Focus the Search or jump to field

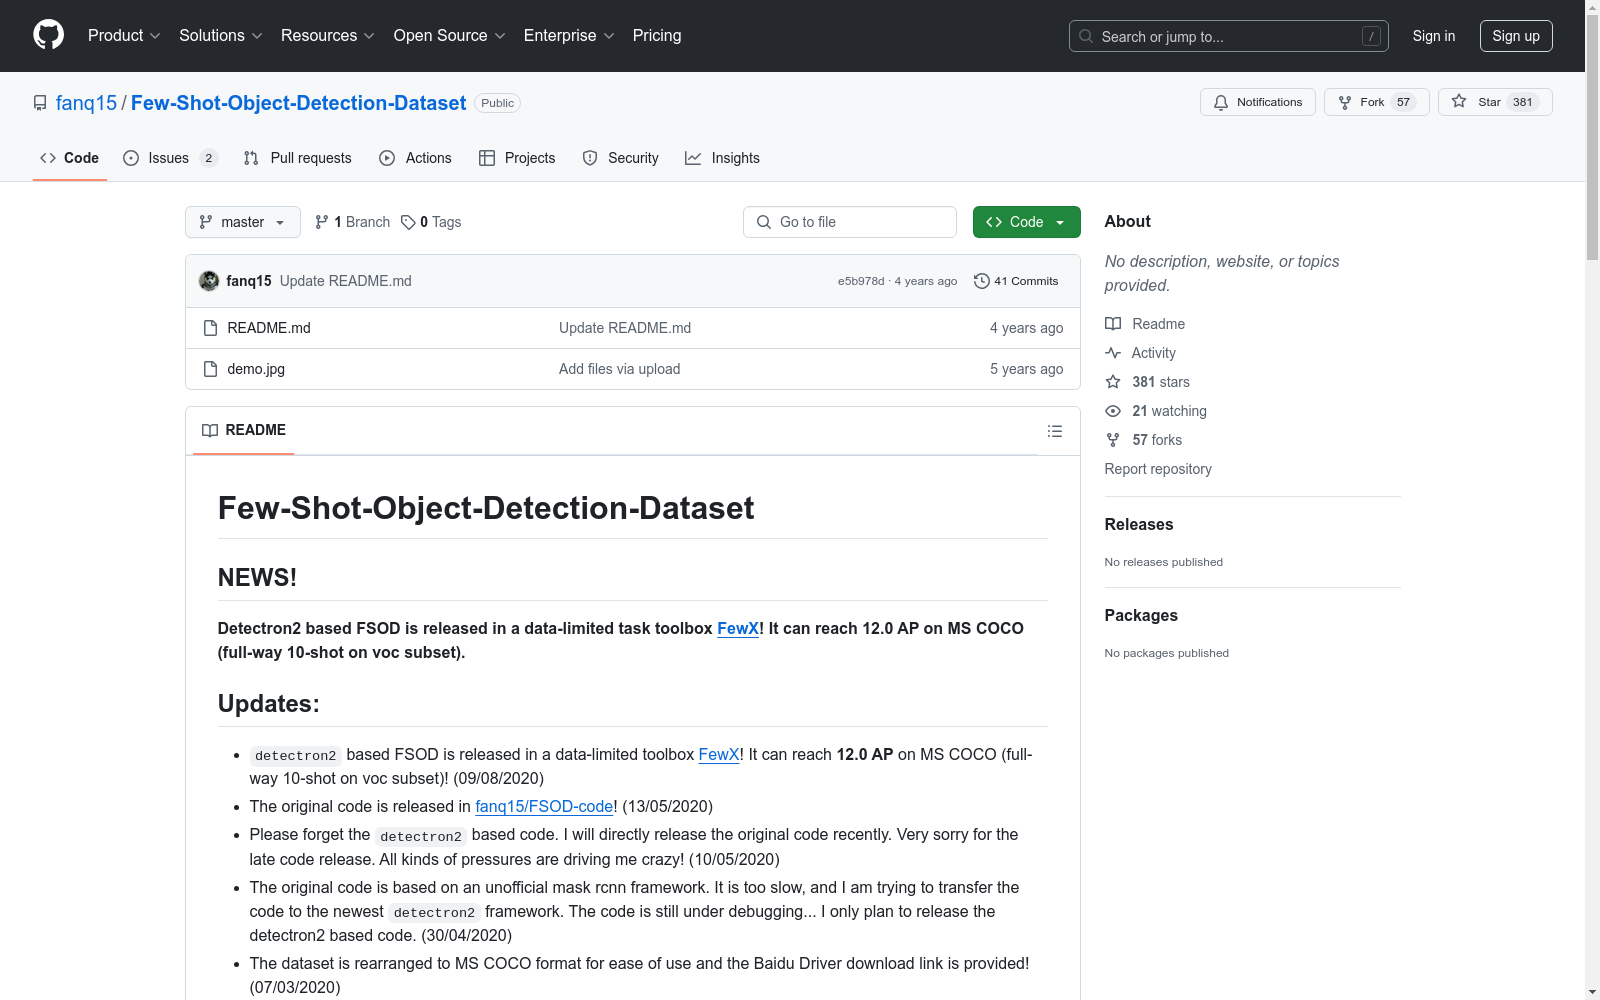coord(1229,36)
